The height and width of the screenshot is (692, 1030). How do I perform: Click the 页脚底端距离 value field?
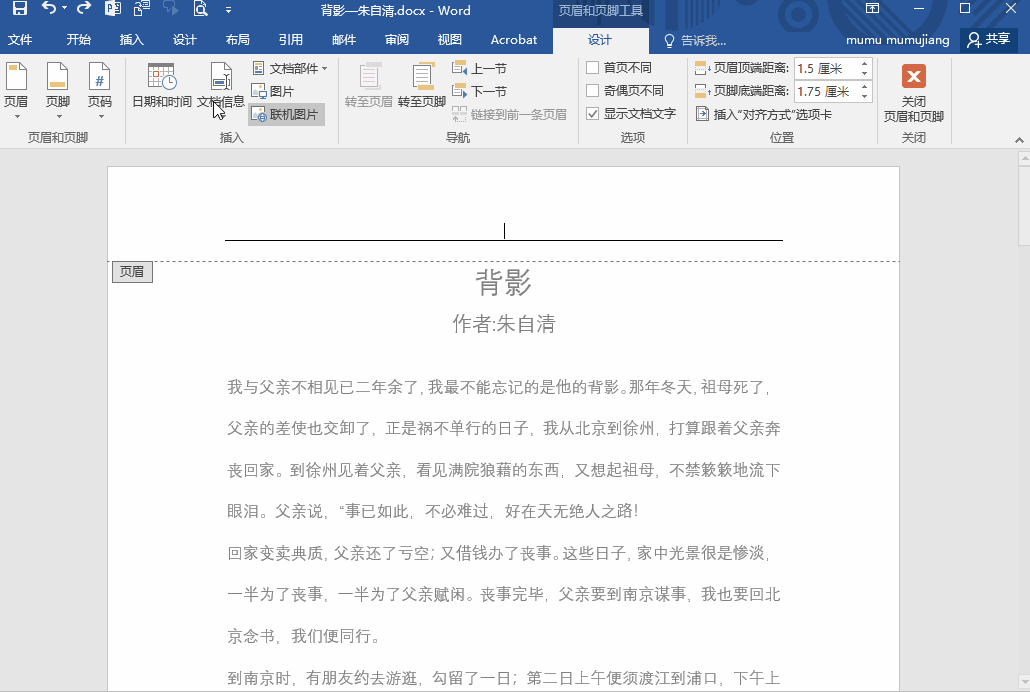825,91
